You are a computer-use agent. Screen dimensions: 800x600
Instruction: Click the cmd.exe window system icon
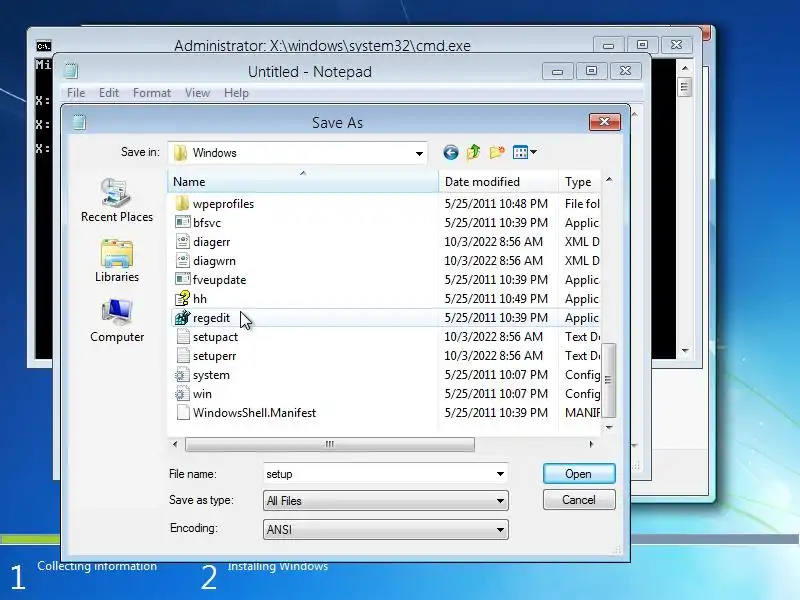click(x=44, y=46)
